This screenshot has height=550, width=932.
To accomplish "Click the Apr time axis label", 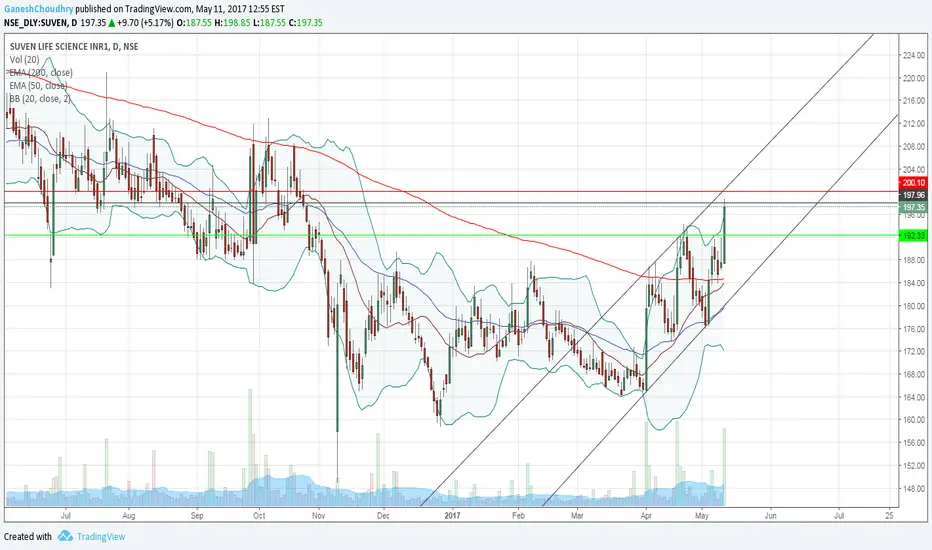I will (x=646, y=516).
